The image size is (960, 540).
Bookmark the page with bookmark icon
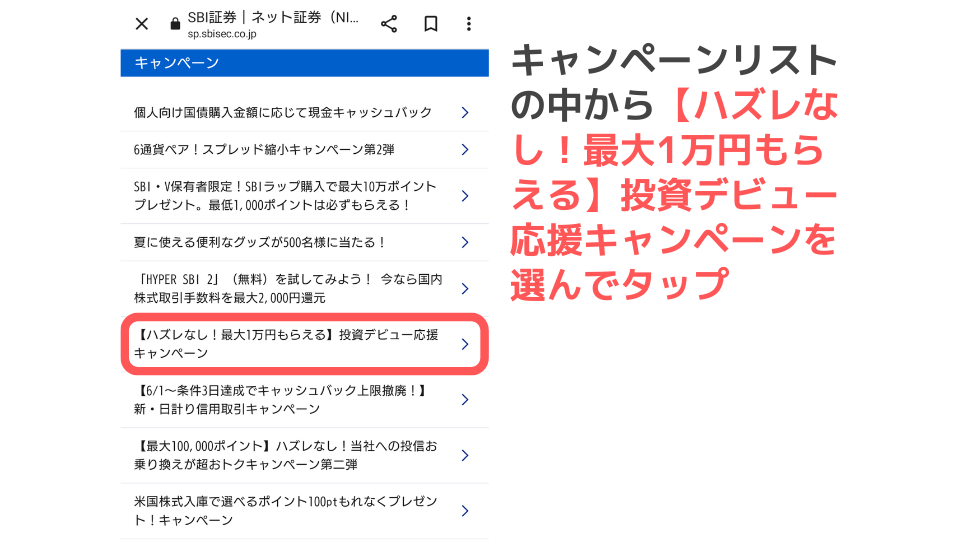point(431,24)
